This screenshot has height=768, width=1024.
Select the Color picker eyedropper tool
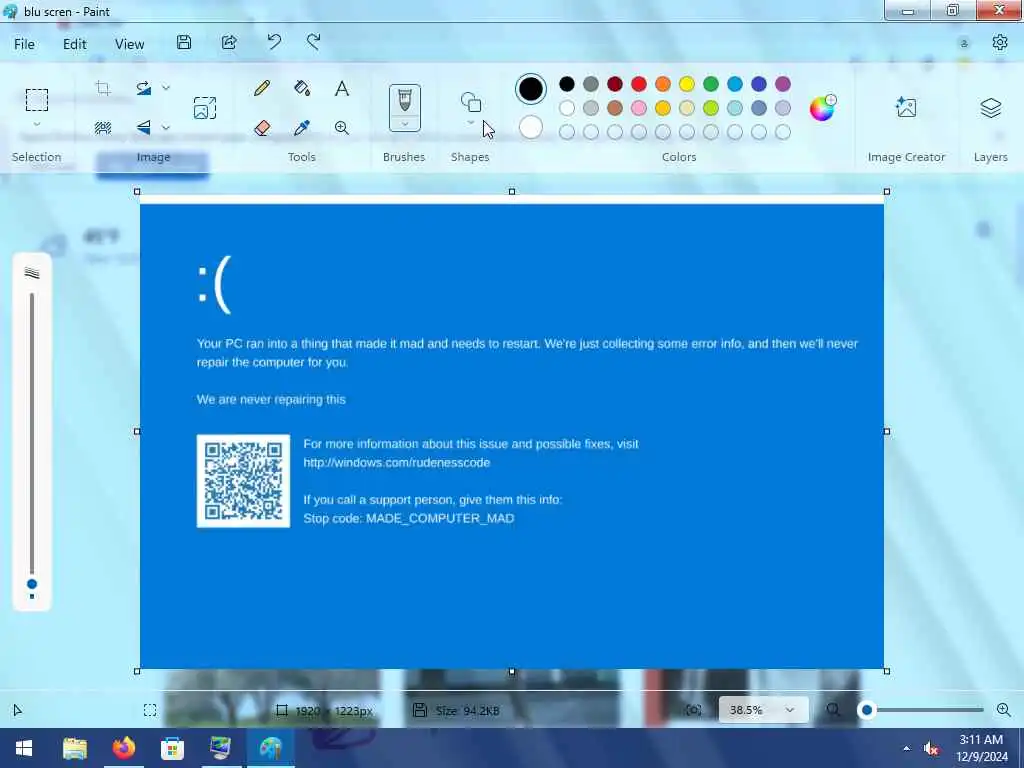tap(302, 127)
